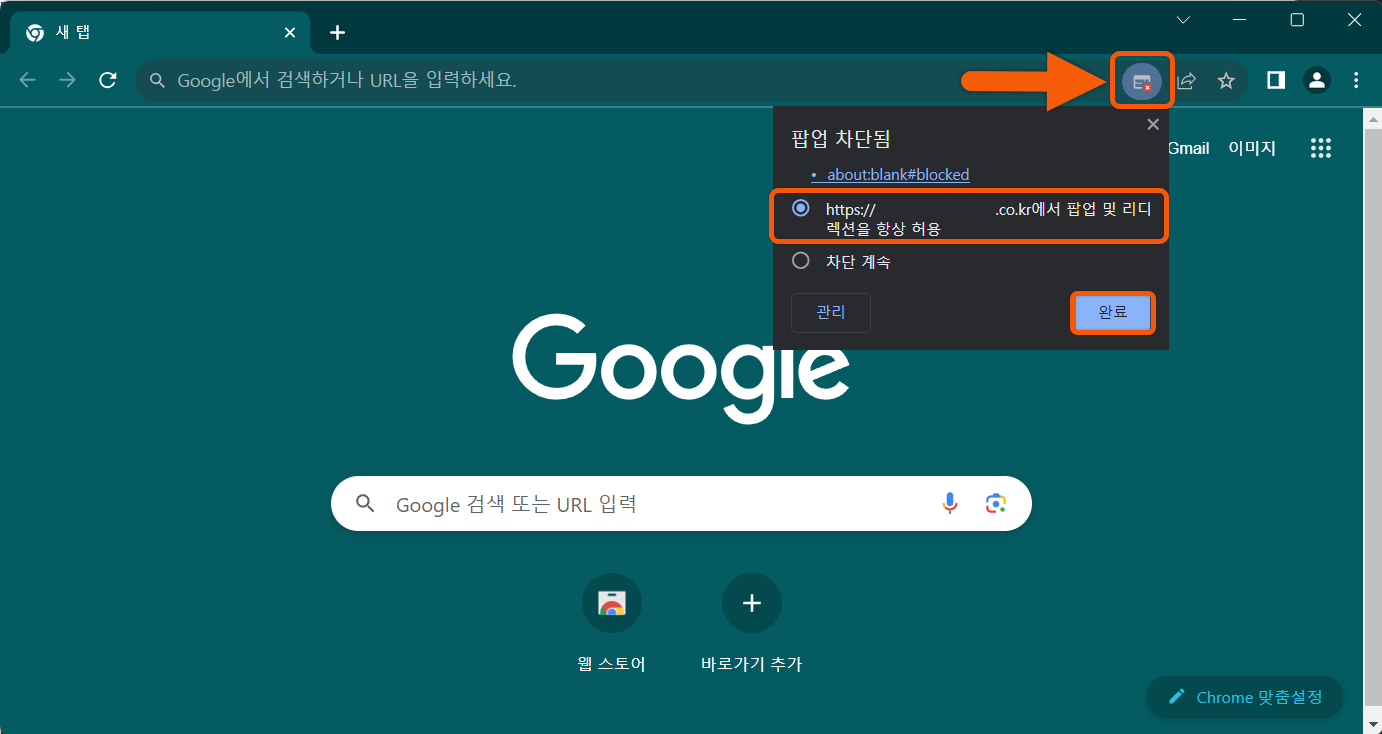
Task: Close the 새 탭 tab
Action: [x=290, y=33]
